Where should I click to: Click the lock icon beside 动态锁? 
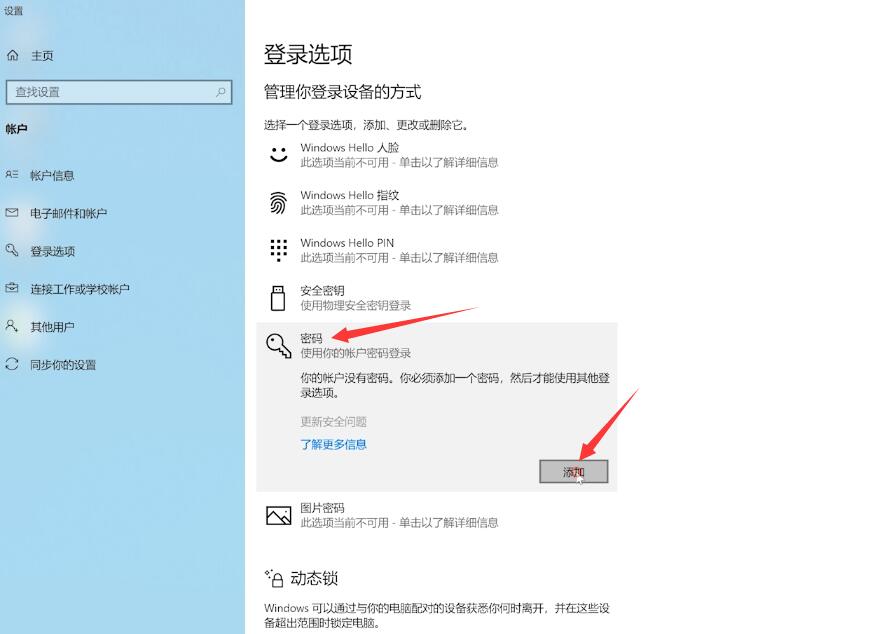click(x=274, y=578)
